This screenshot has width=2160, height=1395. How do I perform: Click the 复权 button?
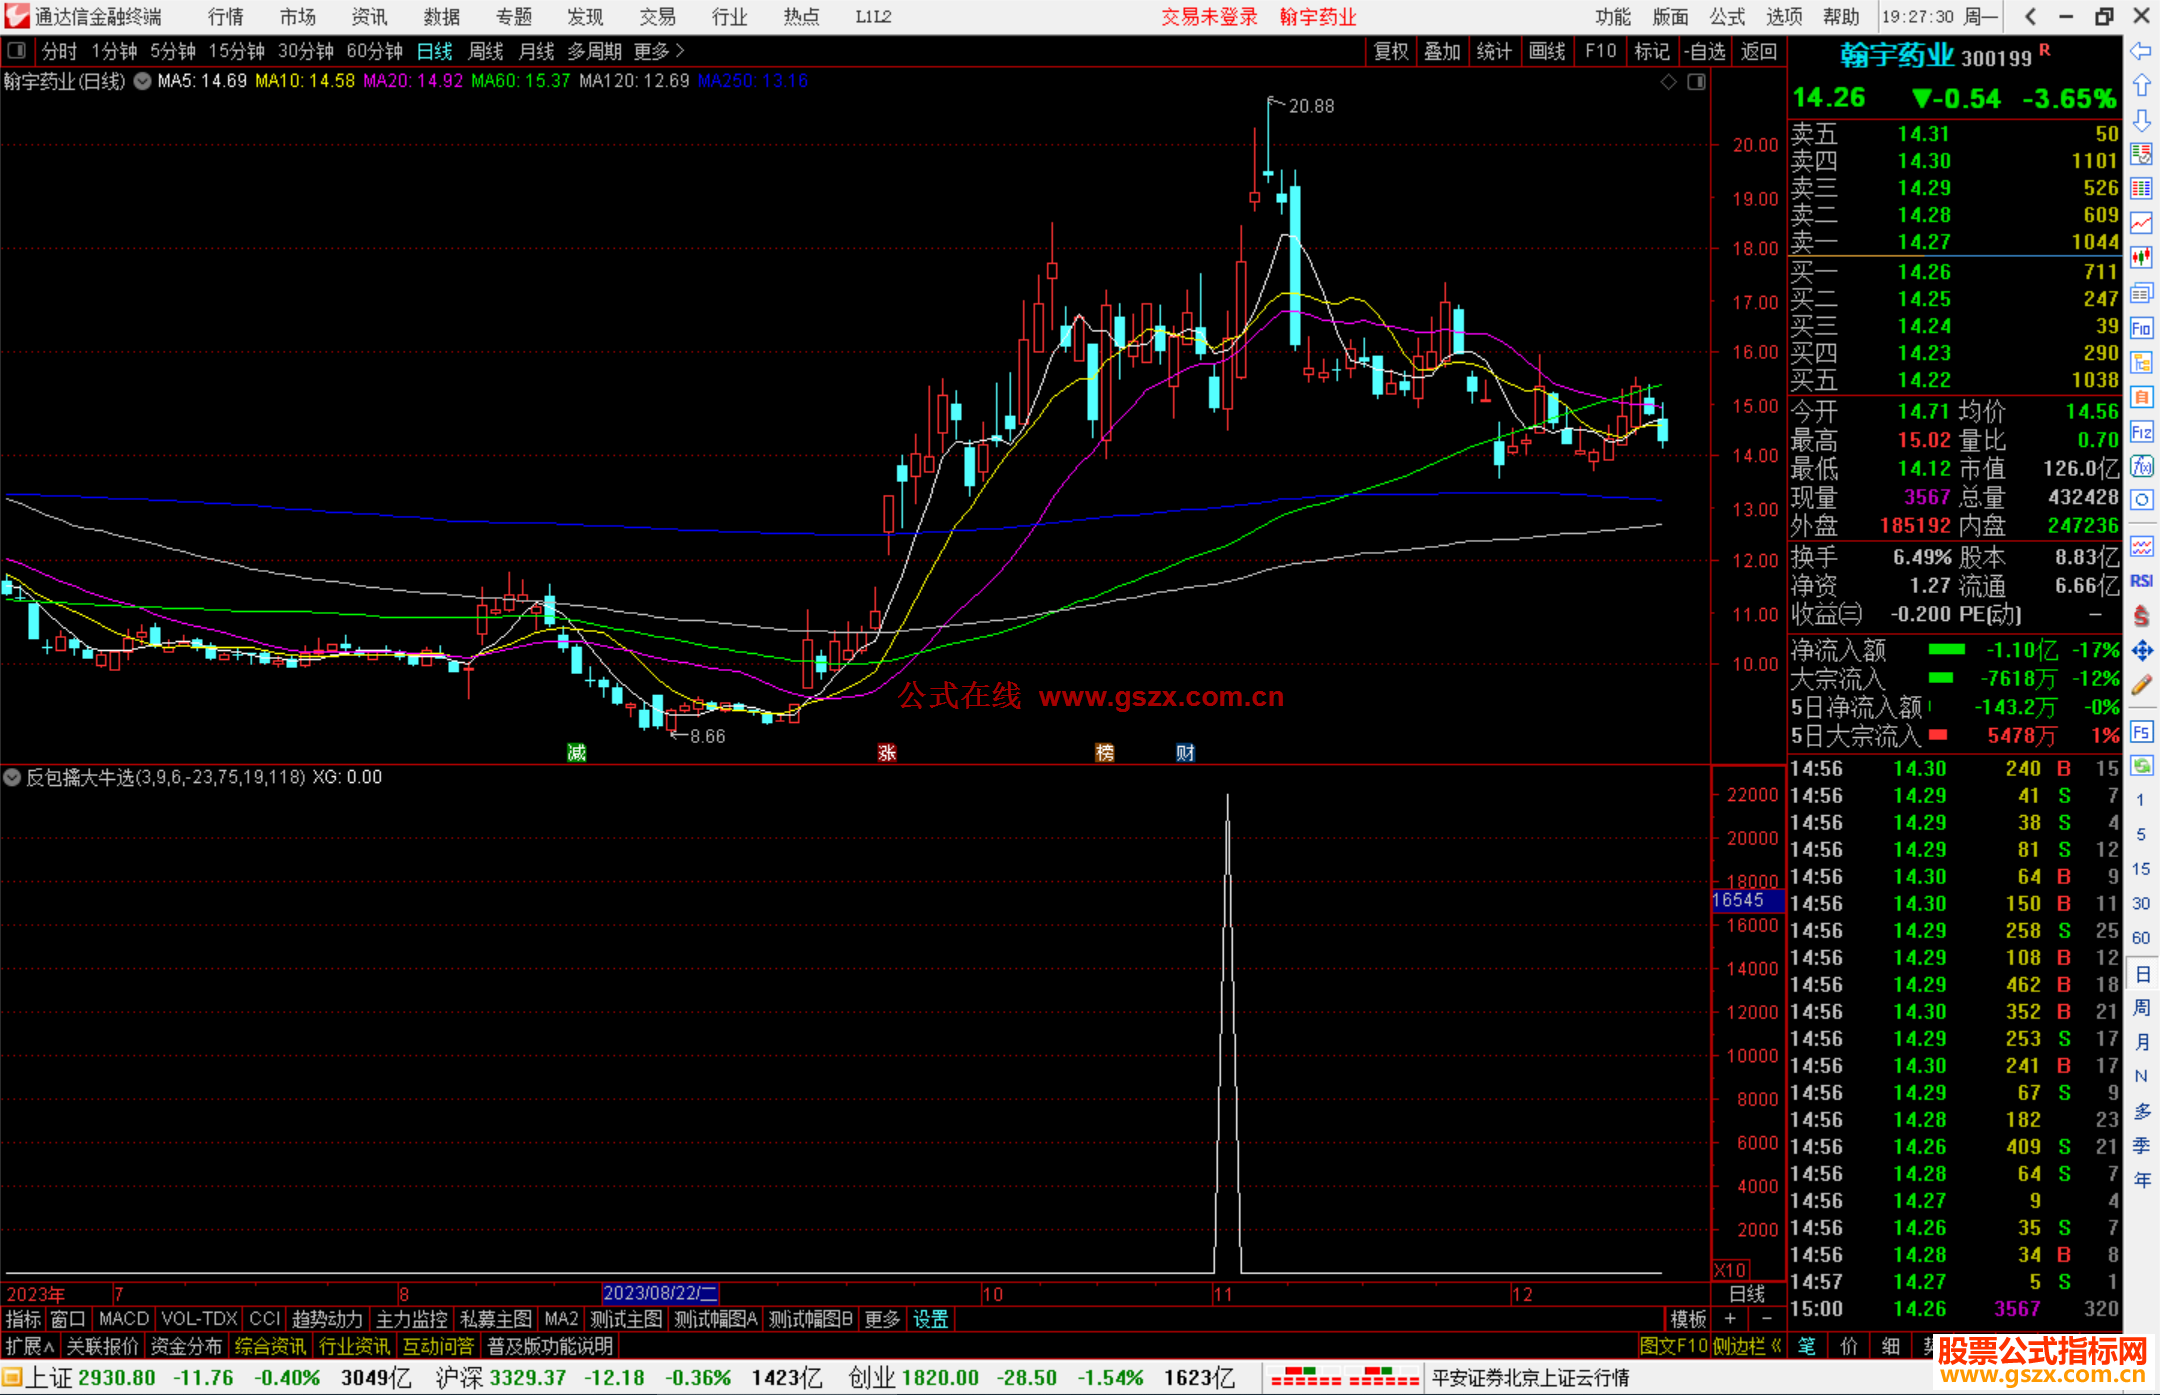1390,51
